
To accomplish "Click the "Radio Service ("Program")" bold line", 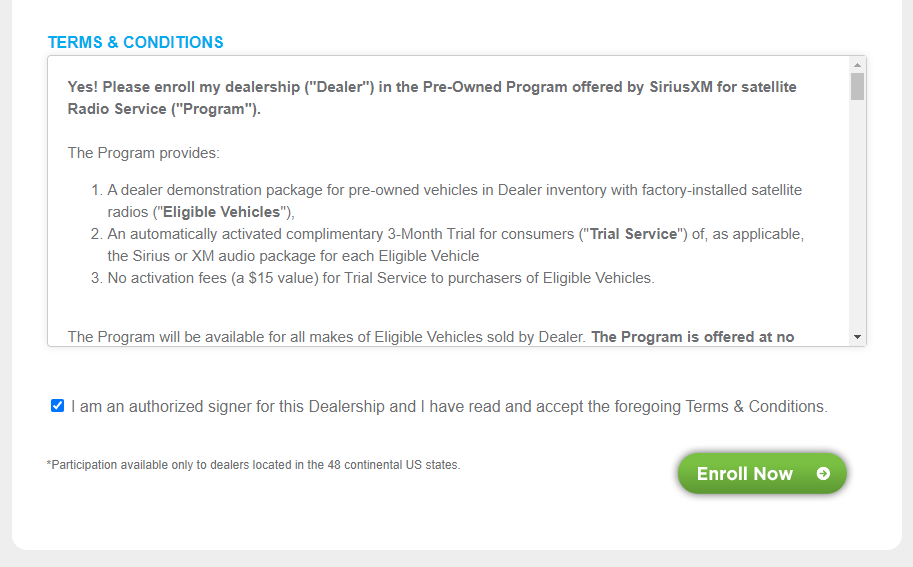I will click(x=164, y=109).
